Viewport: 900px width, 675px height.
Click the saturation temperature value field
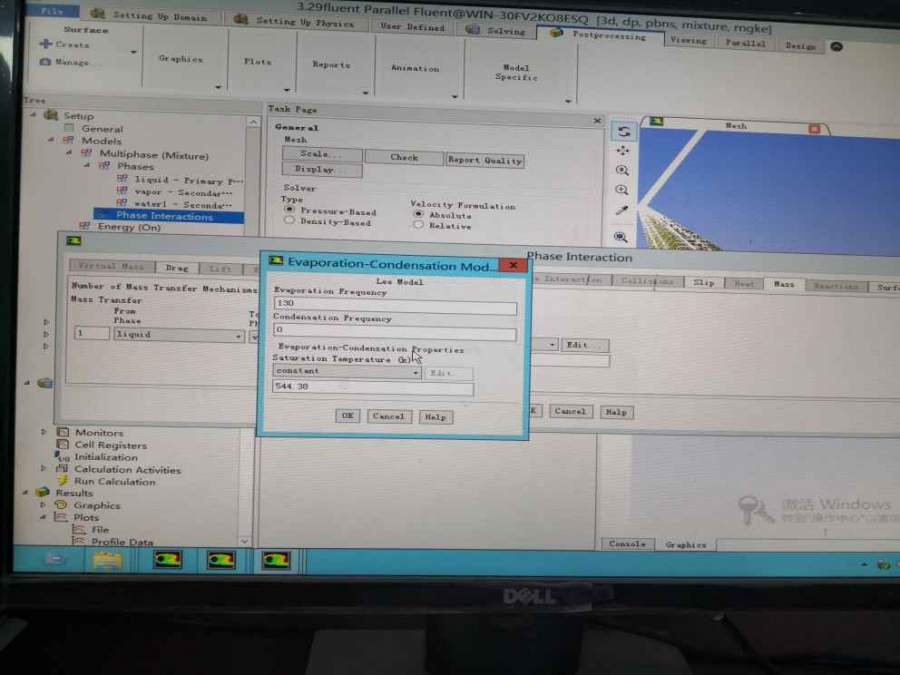(373, 387)
